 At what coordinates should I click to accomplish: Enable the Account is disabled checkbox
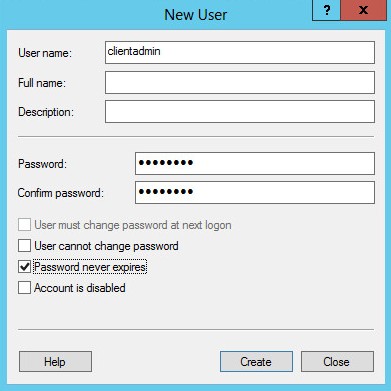pyautogui.click(x=24, y=288)
